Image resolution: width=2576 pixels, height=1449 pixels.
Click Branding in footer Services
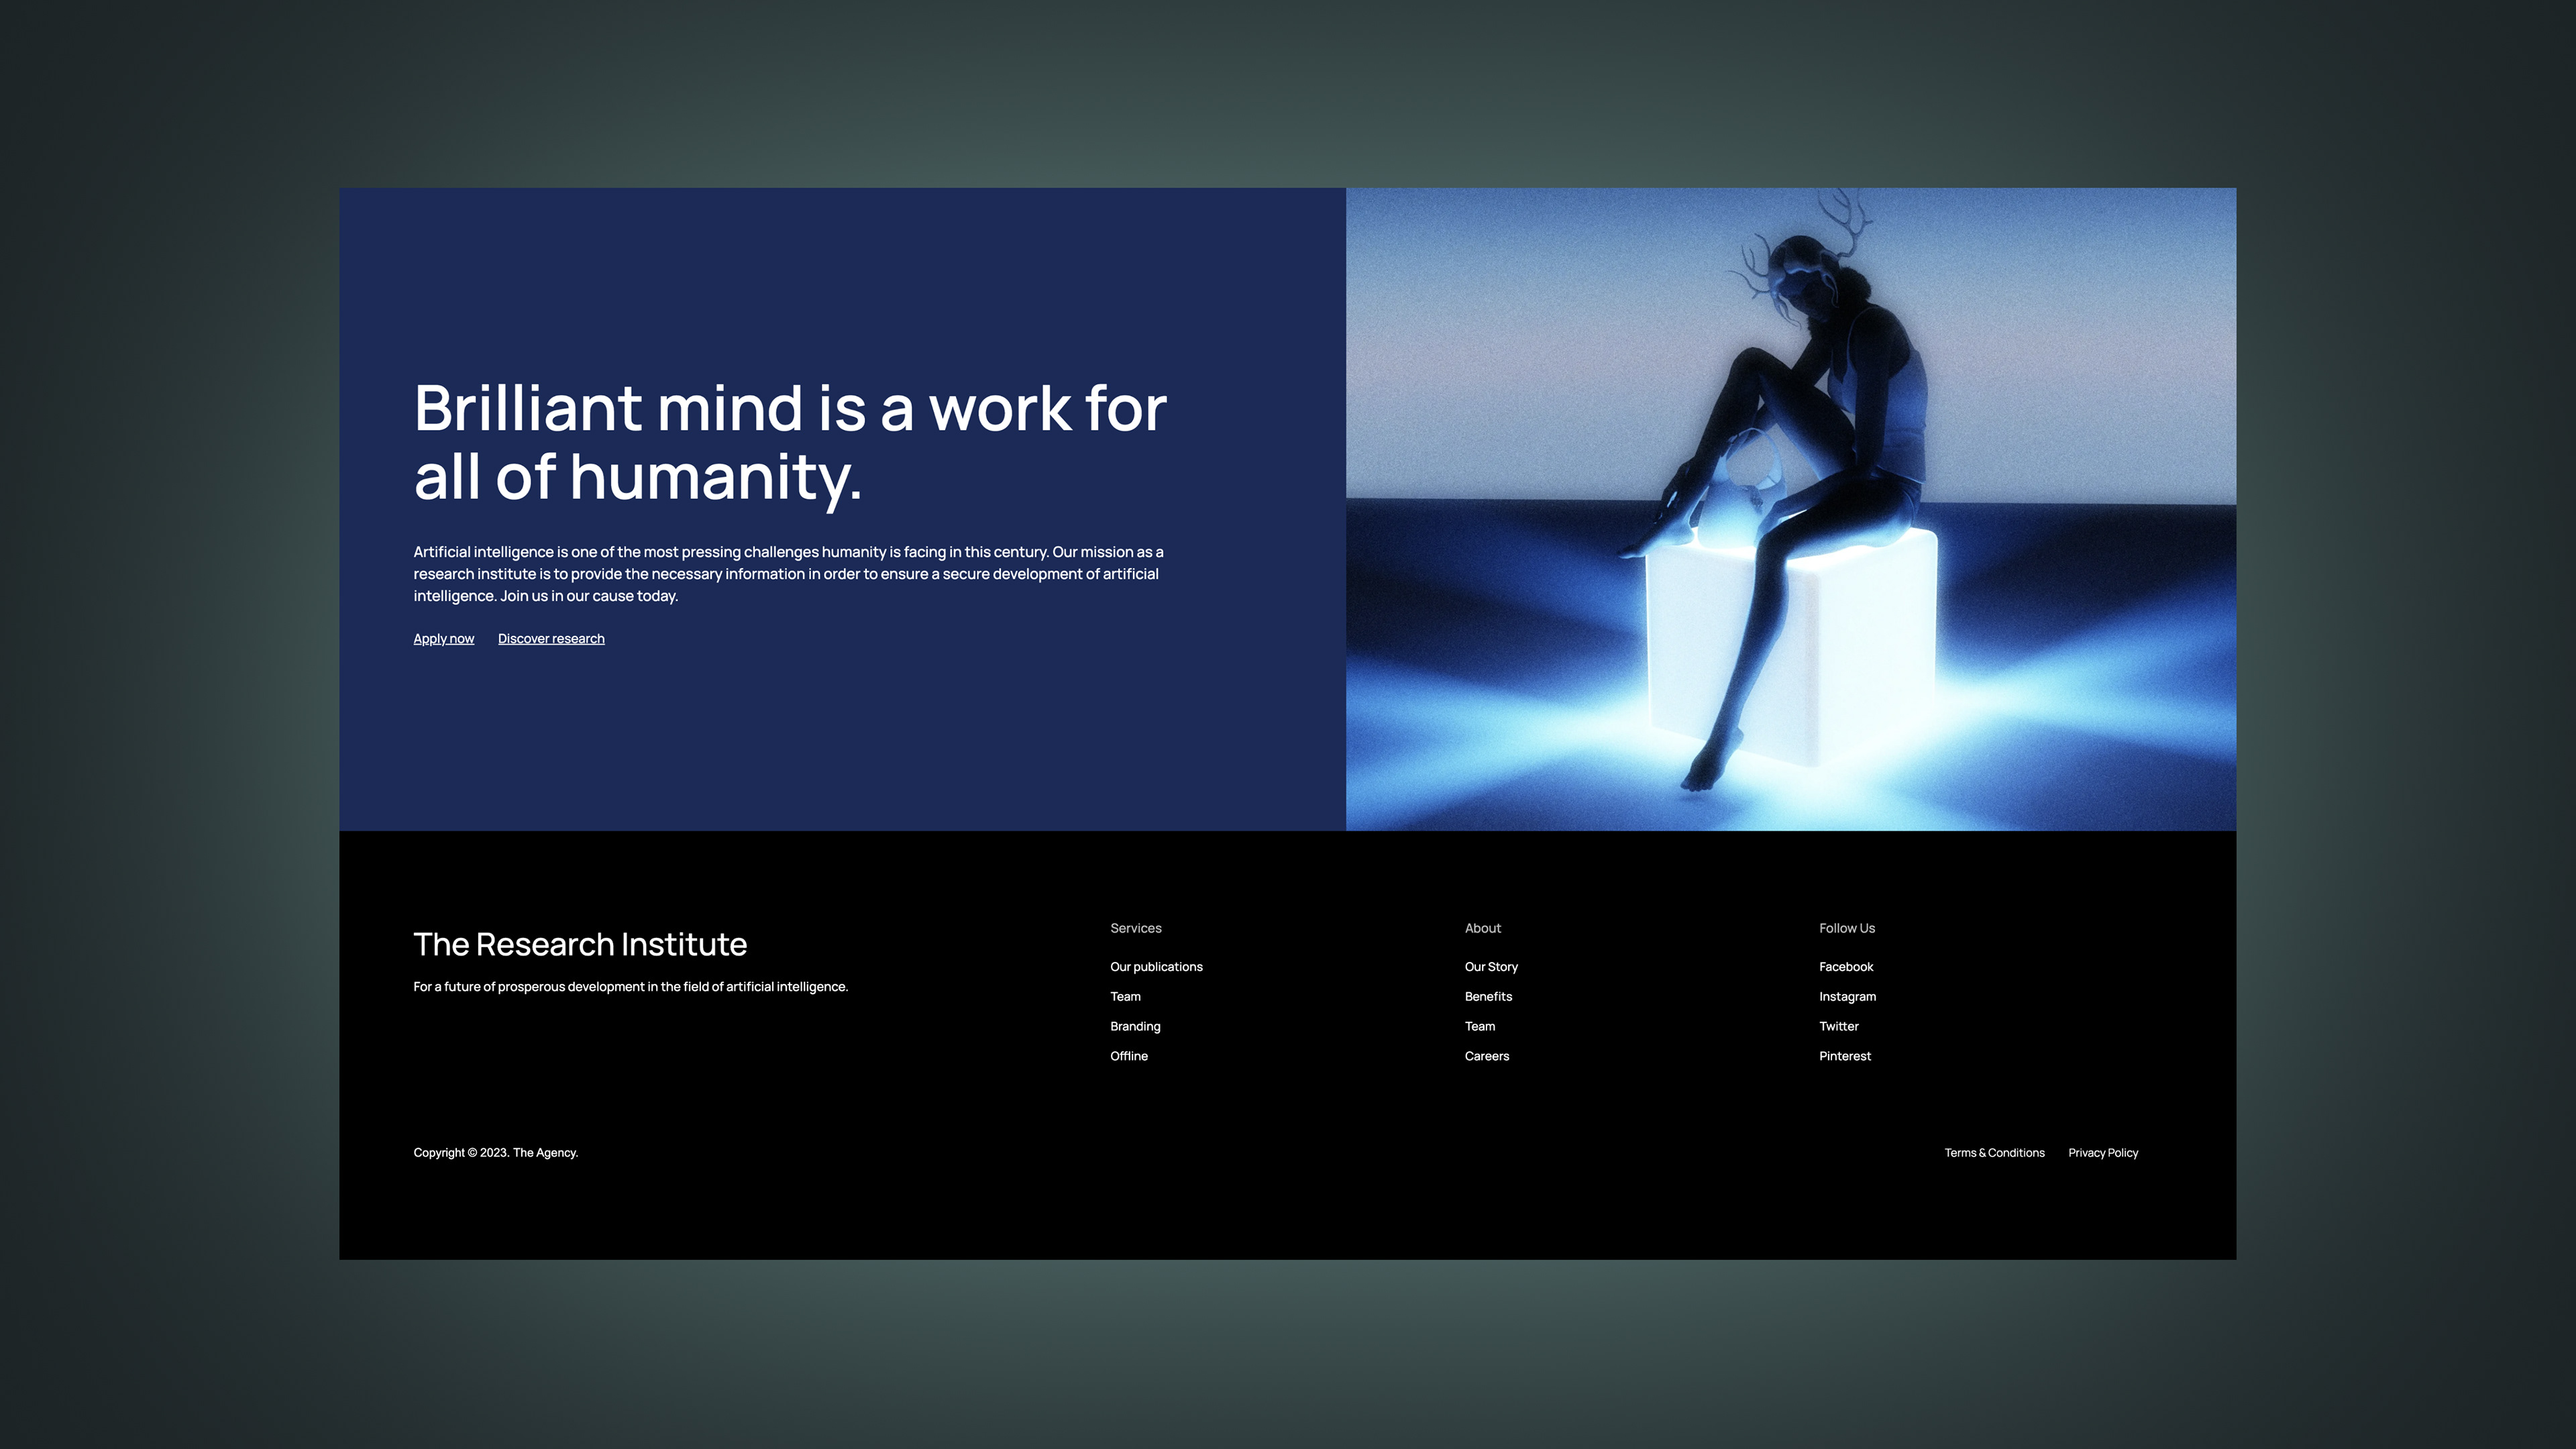click(1135, 1027)
